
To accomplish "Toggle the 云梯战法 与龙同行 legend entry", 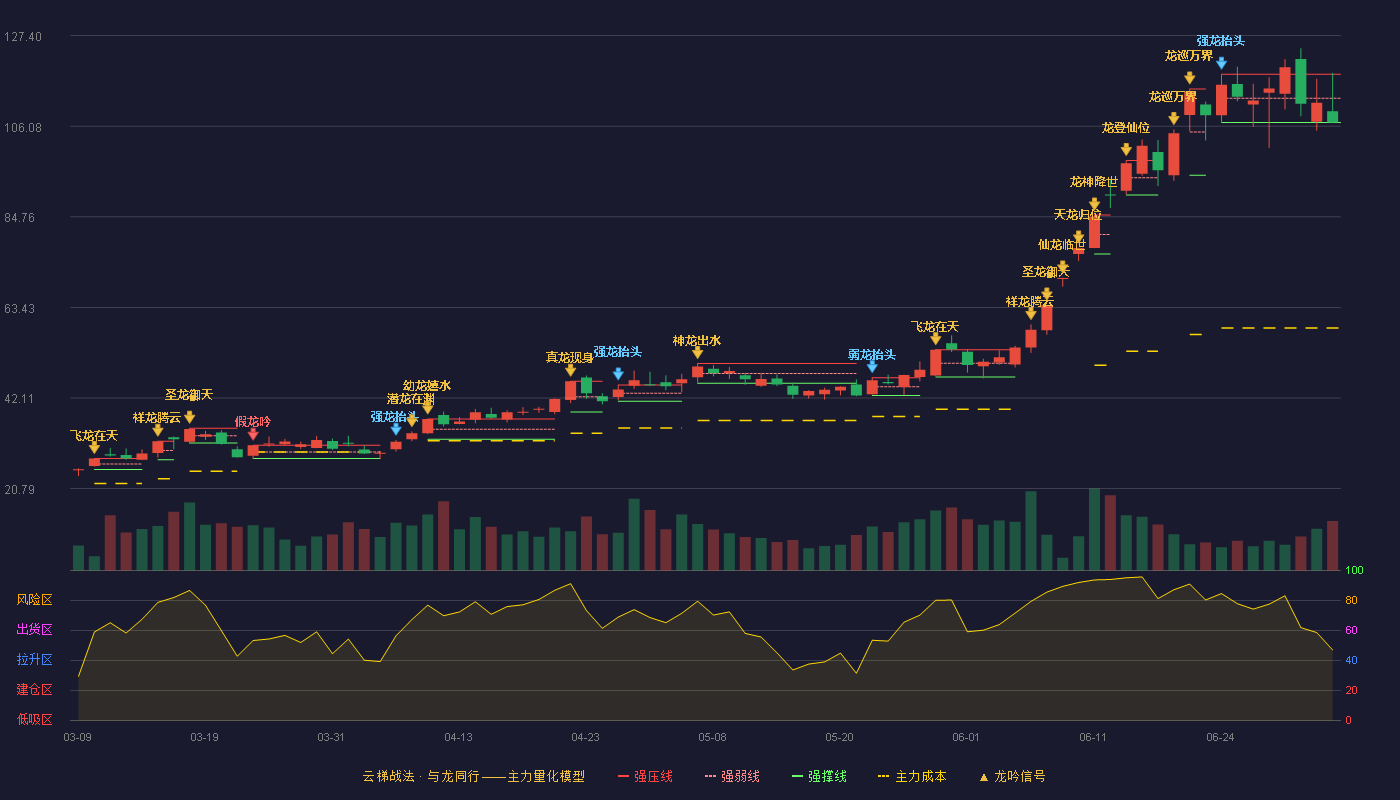I will pos(473,776).
